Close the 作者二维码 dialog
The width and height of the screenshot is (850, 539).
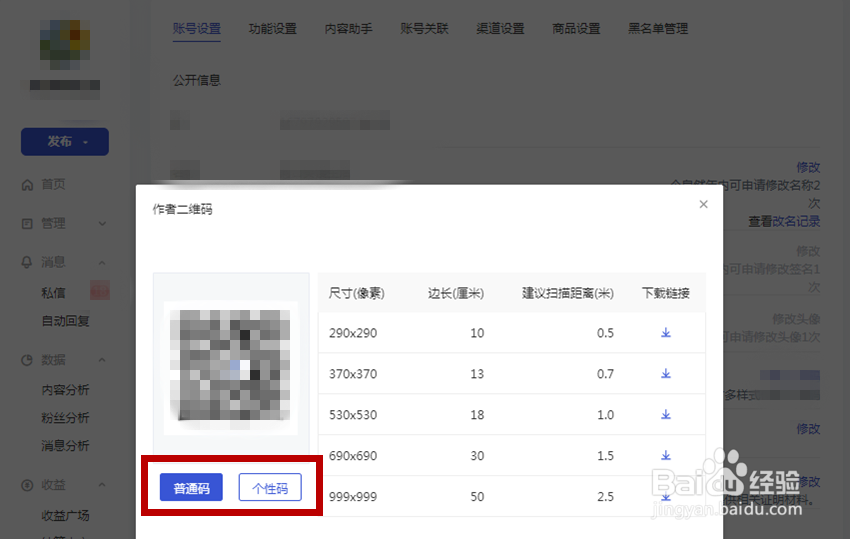[x=703, y=204]
